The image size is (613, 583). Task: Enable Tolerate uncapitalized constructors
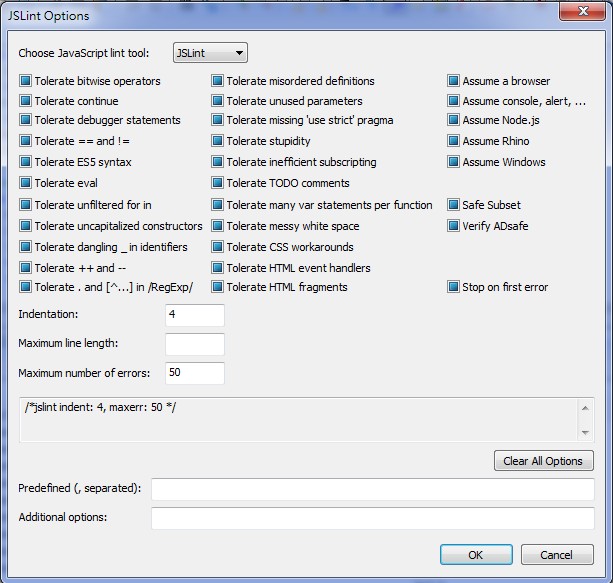[25, 226]
